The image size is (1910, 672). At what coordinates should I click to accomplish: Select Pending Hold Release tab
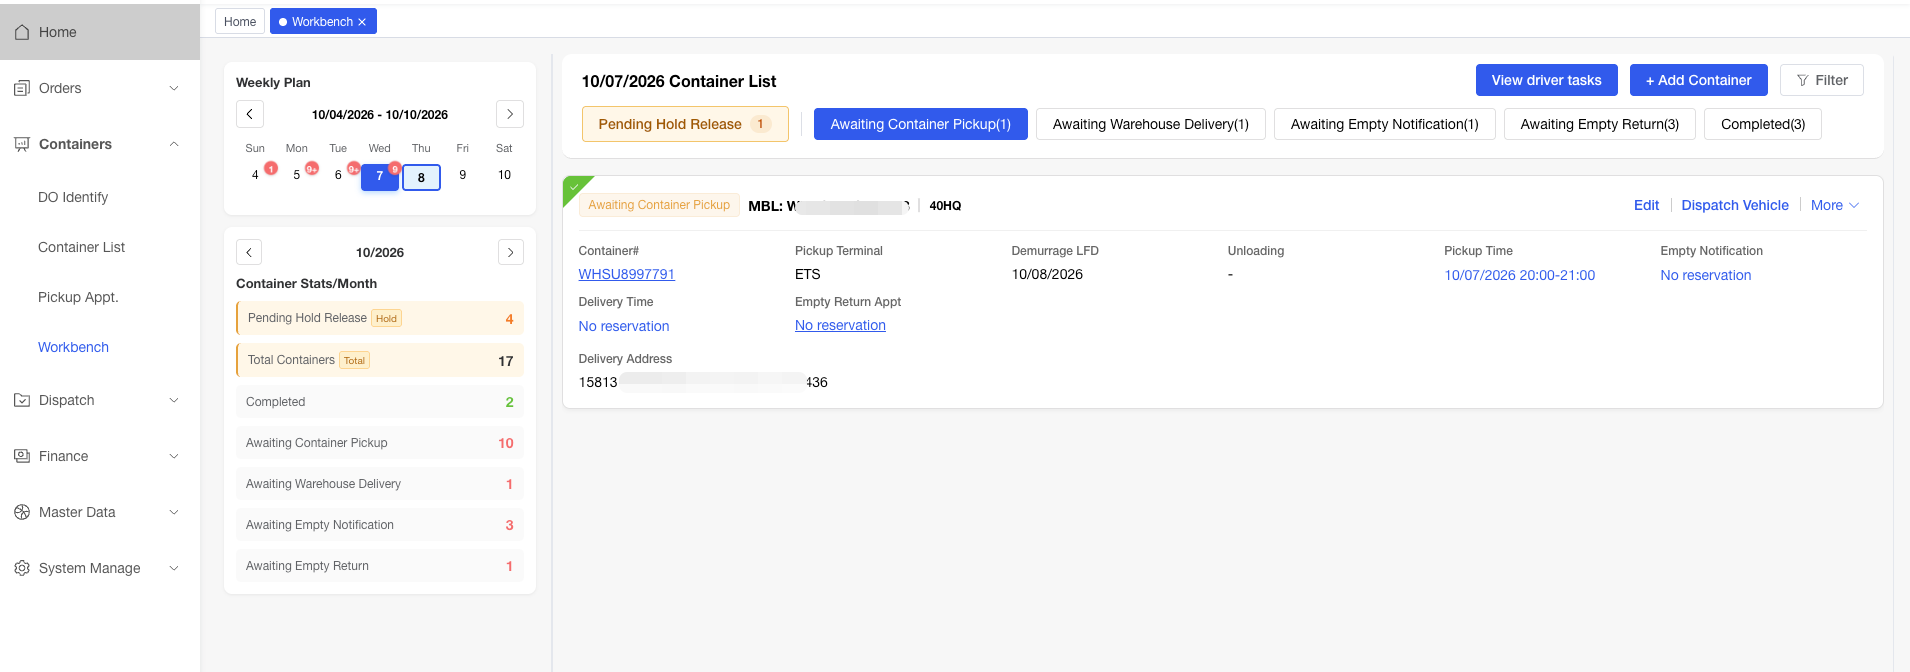click(x=685, y=124)
